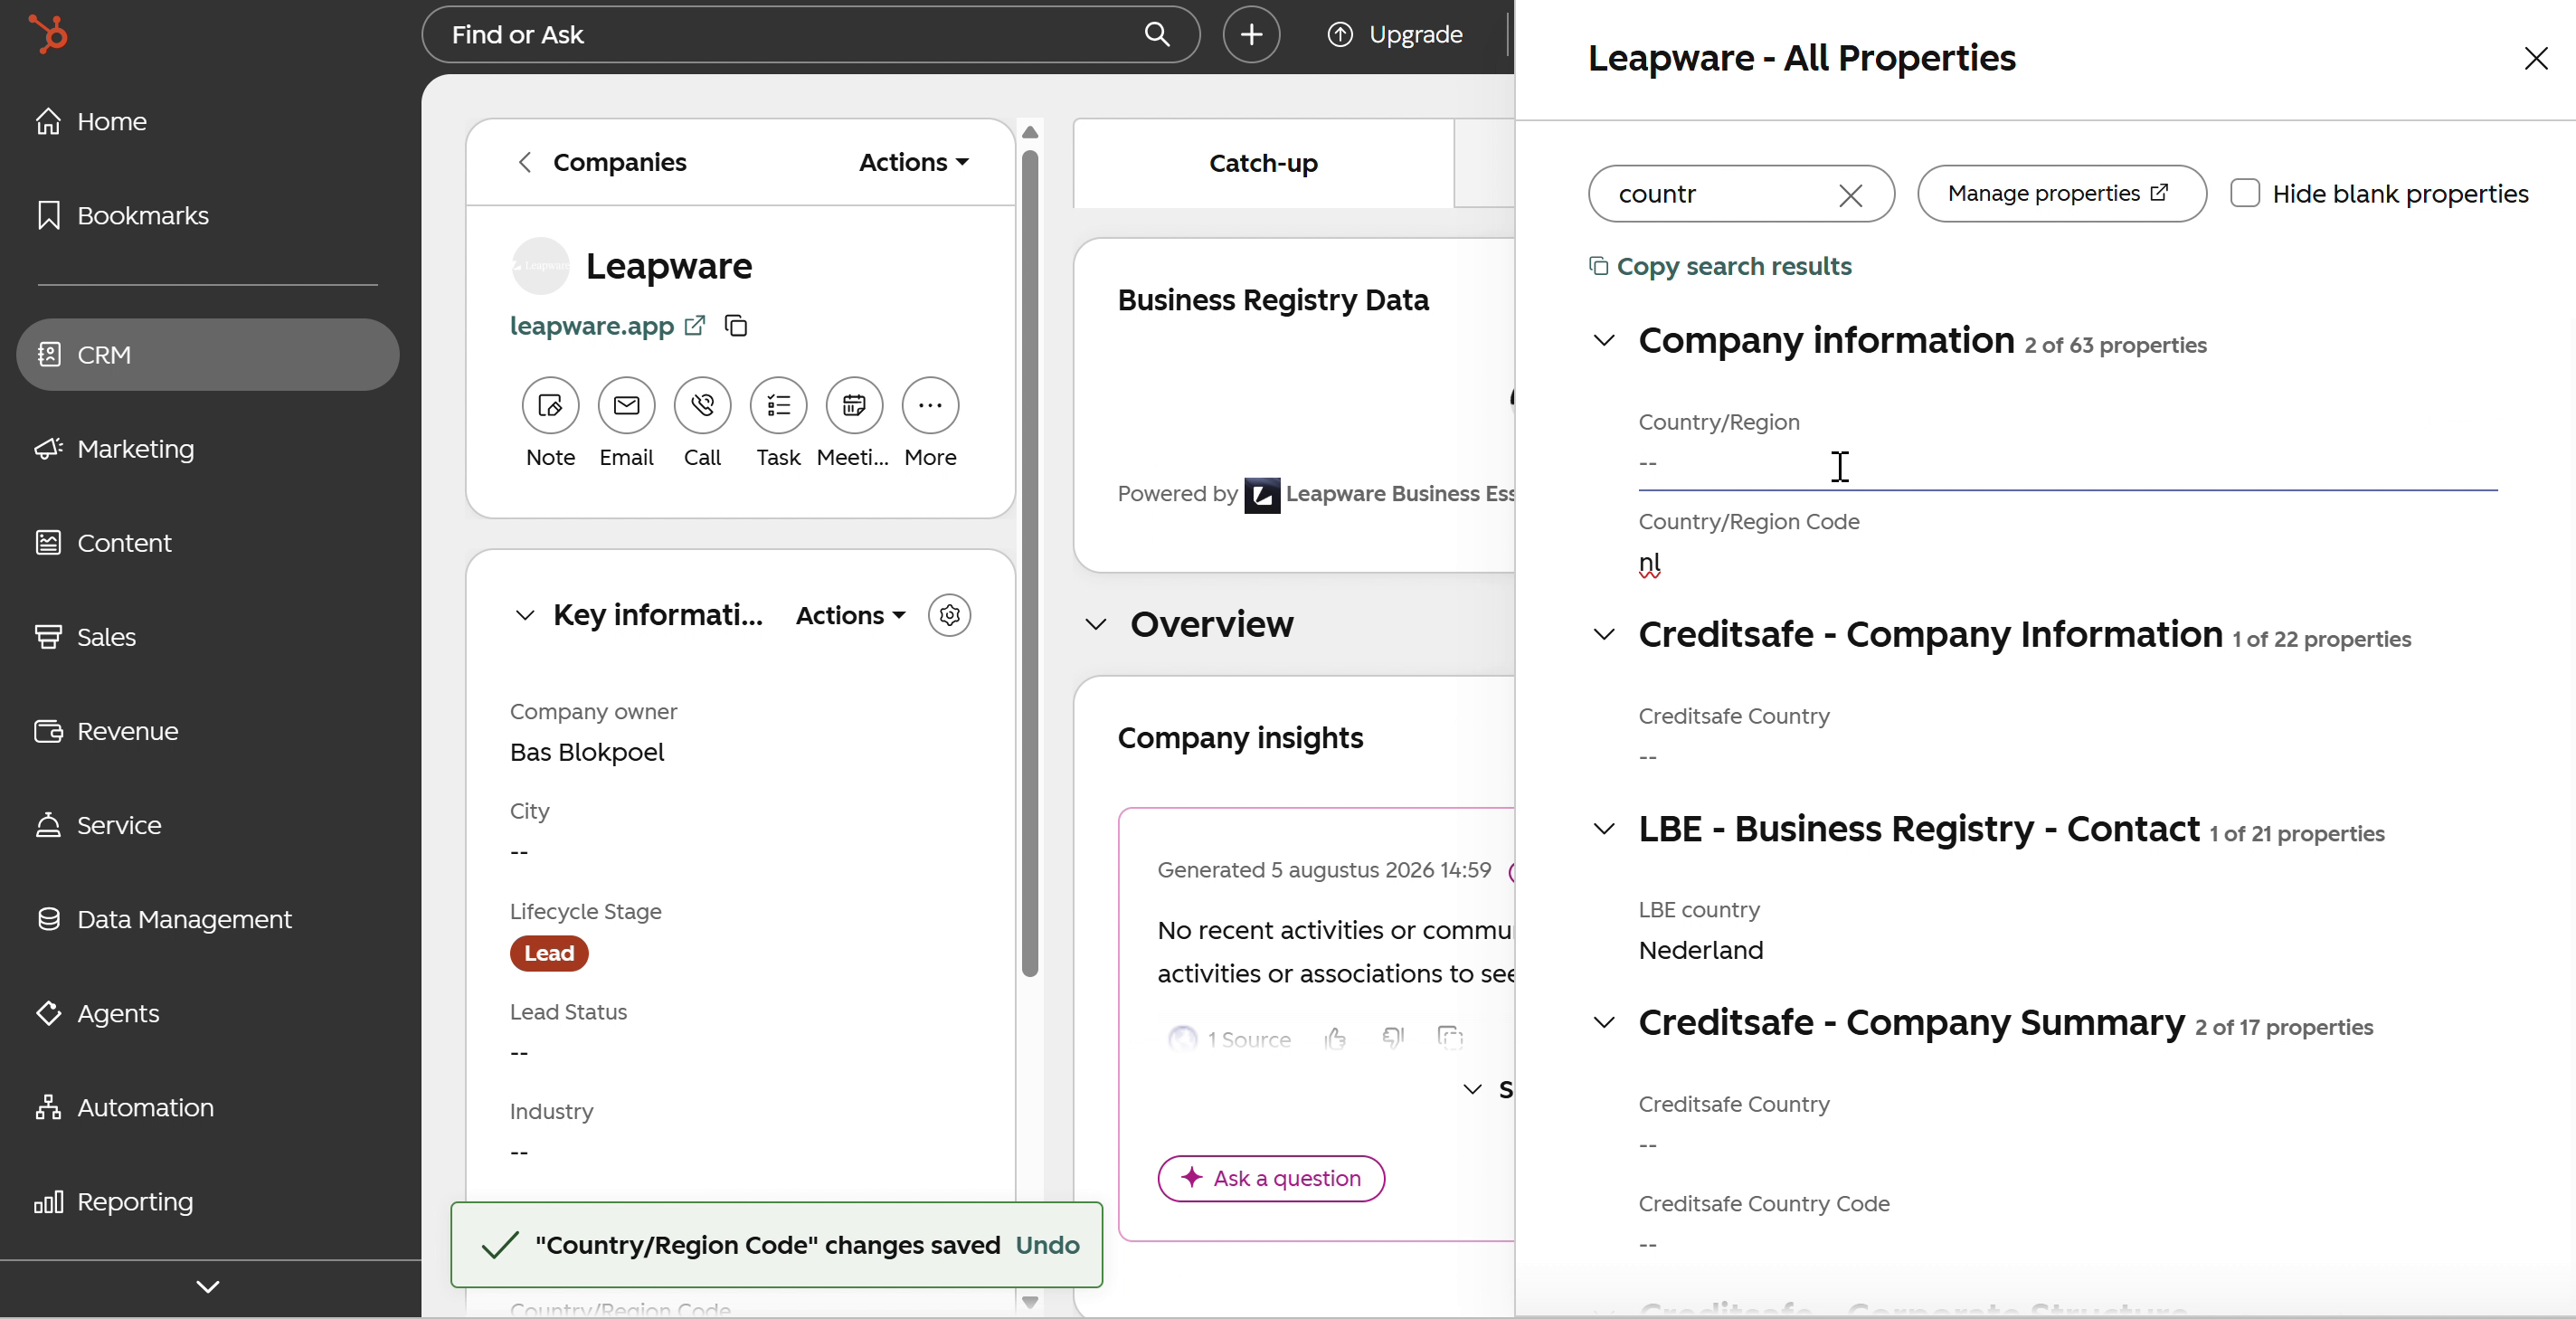Close the All Properties panel

pos(2535,58)
